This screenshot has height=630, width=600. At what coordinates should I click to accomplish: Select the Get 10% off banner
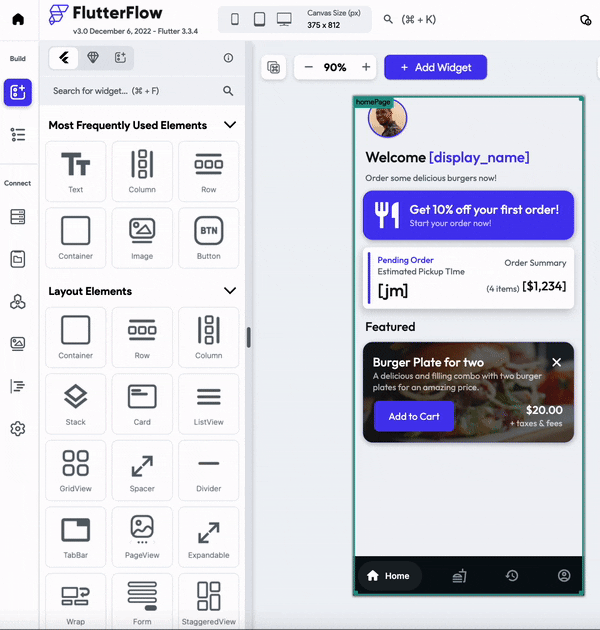tap(468, 215)
